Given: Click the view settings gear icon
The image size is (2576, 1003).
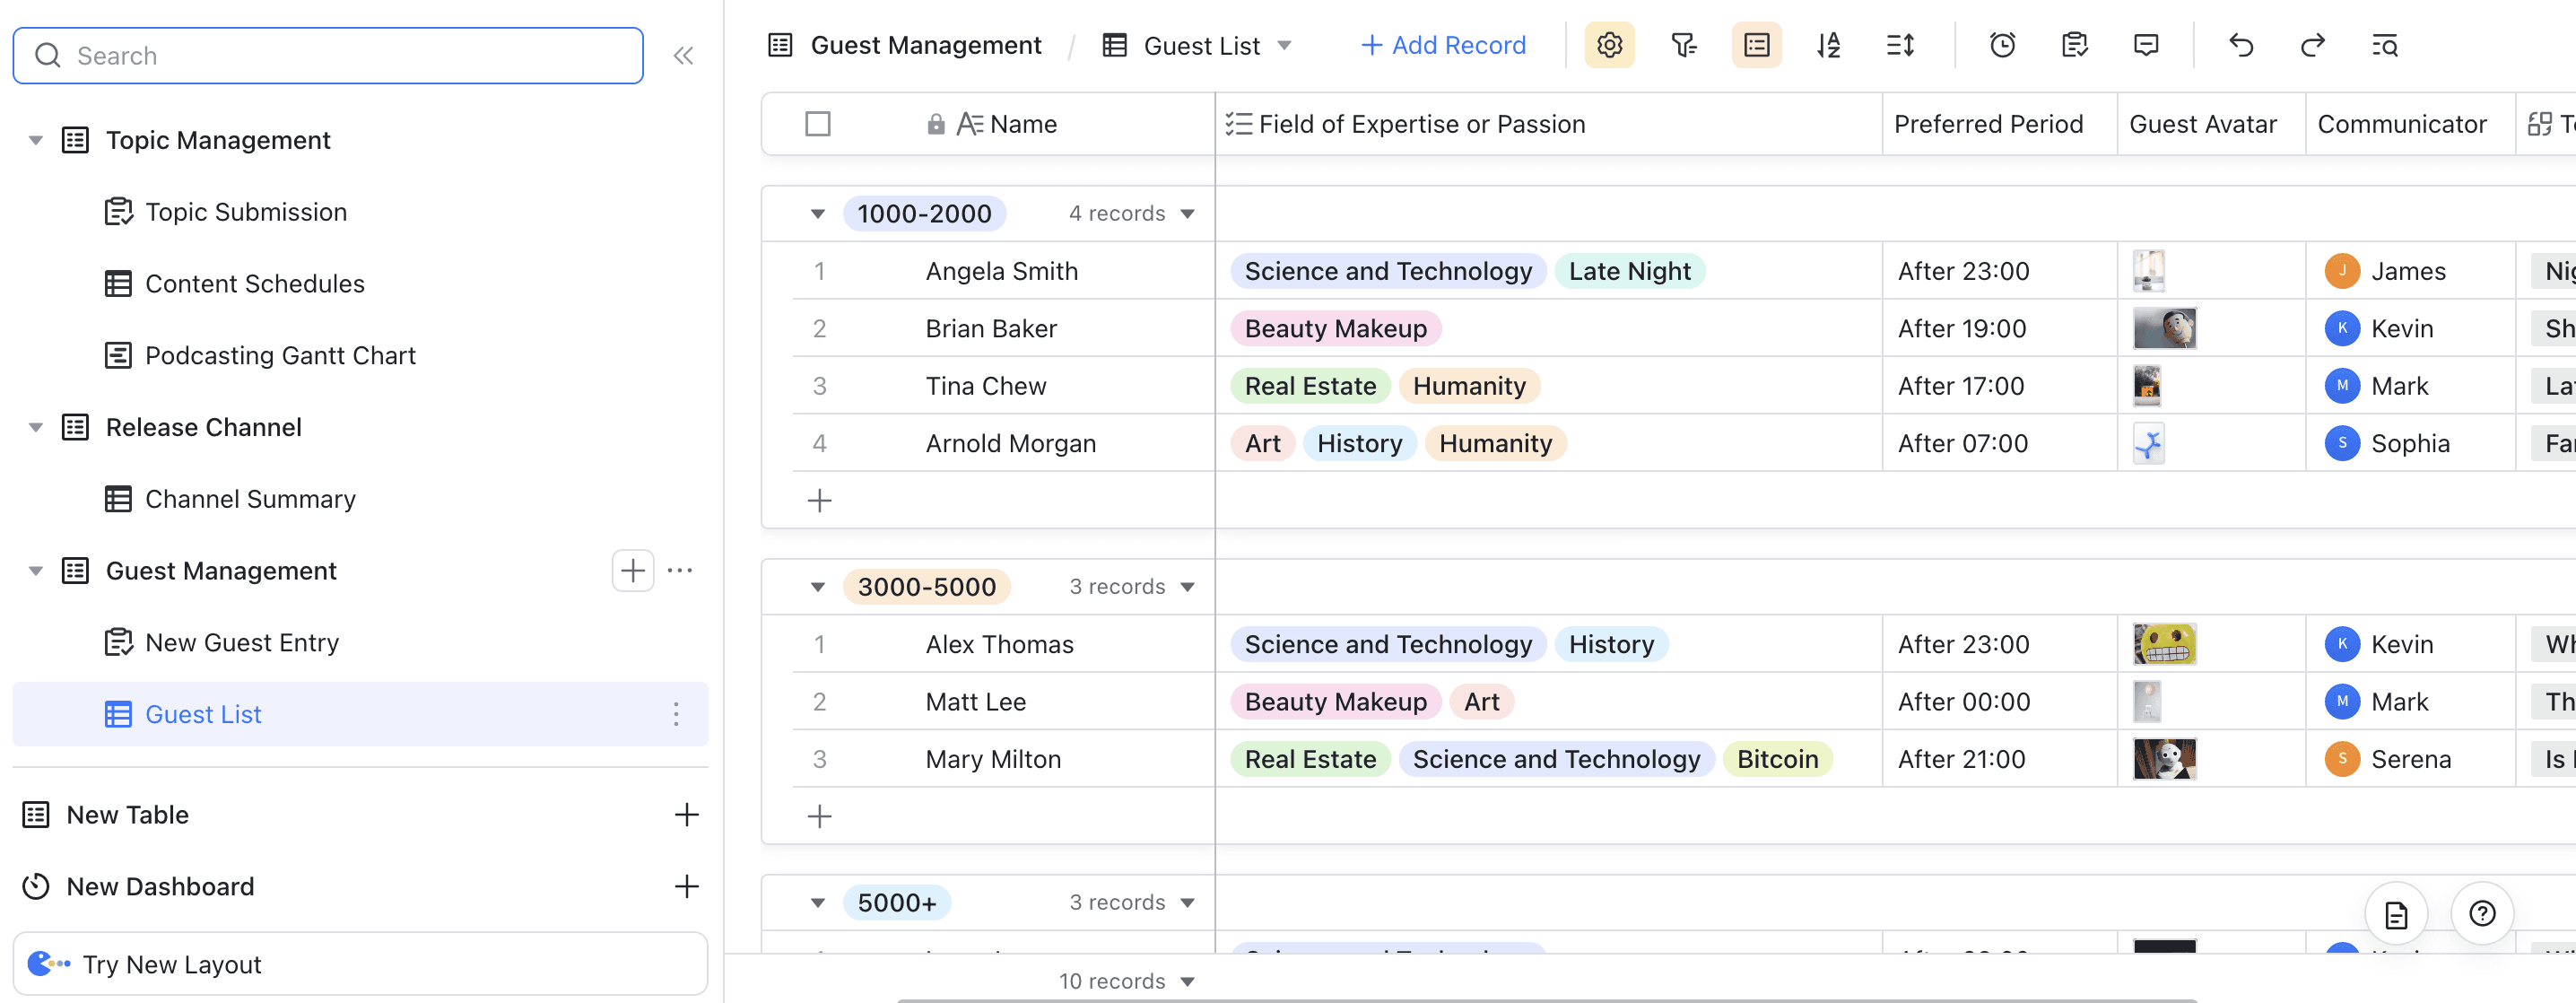Looking at the screenshot, I should pyautogui.click(x=1609, y=45).
